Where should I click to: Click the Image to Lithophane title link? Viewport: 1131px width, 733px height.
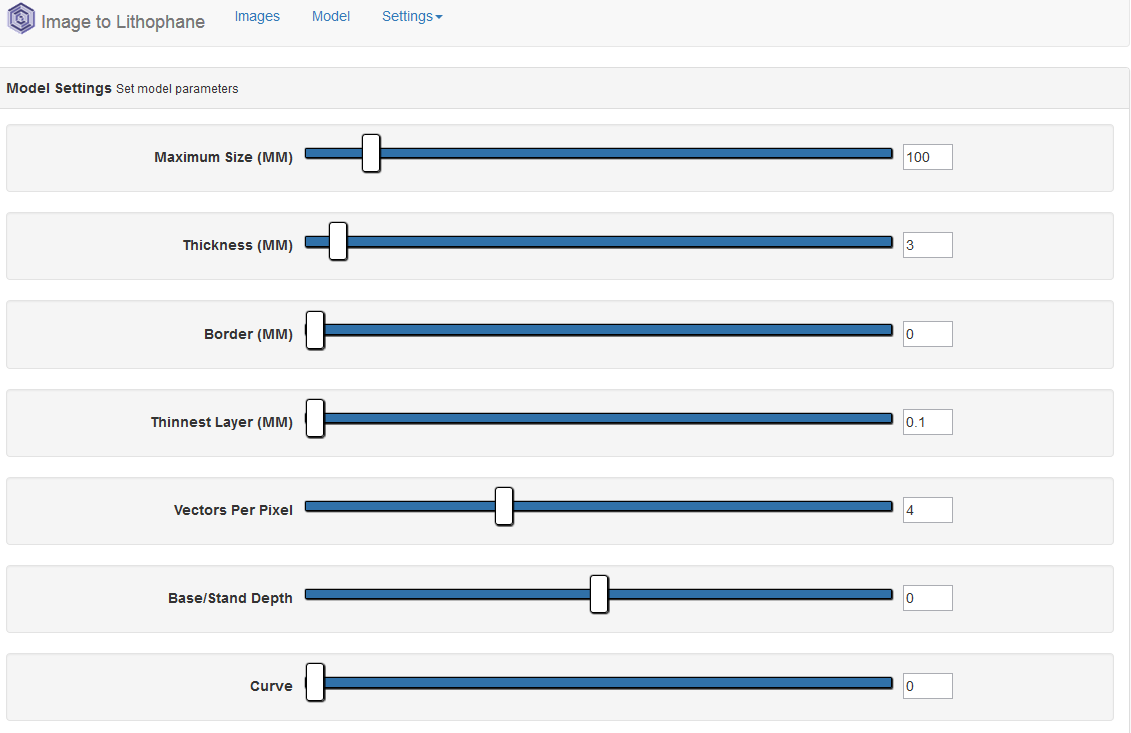(123, 22)
